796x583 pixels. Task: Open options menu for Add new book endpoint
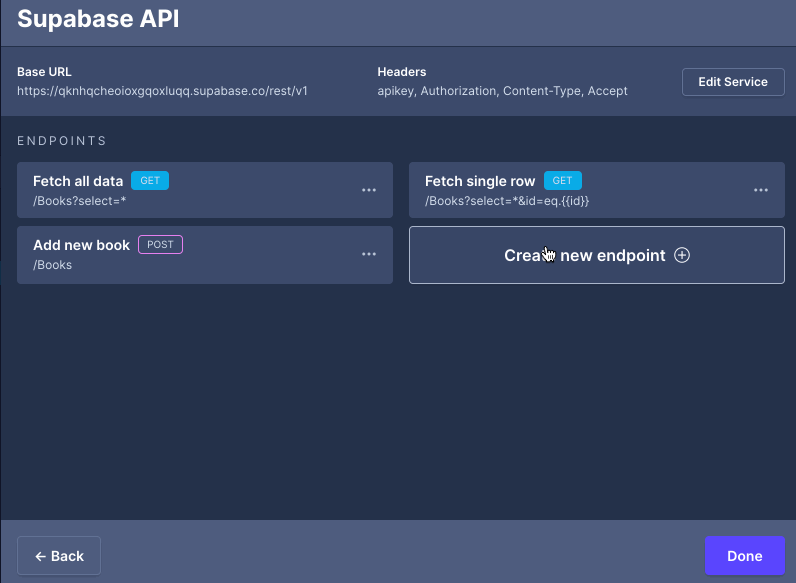[369, 254]
